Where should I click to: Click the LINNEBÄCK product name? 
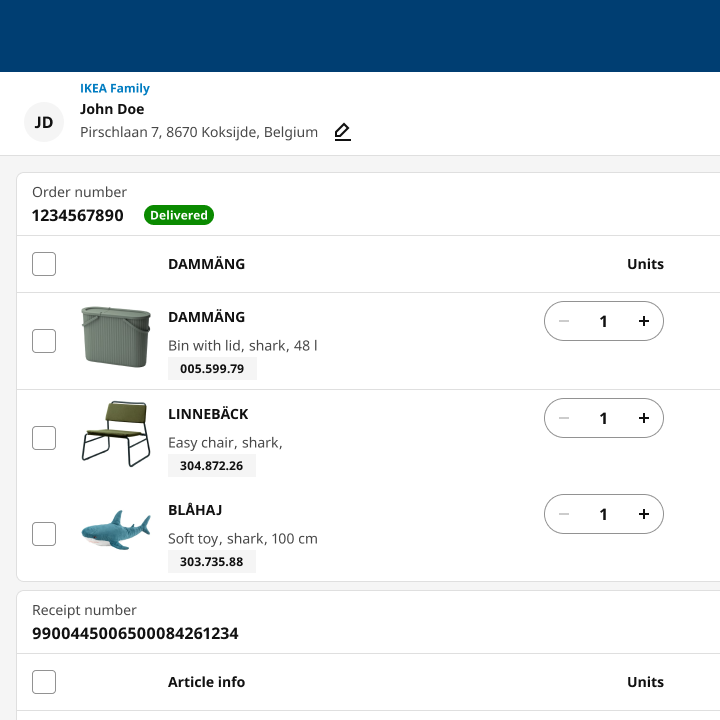(x=208, y=414)
